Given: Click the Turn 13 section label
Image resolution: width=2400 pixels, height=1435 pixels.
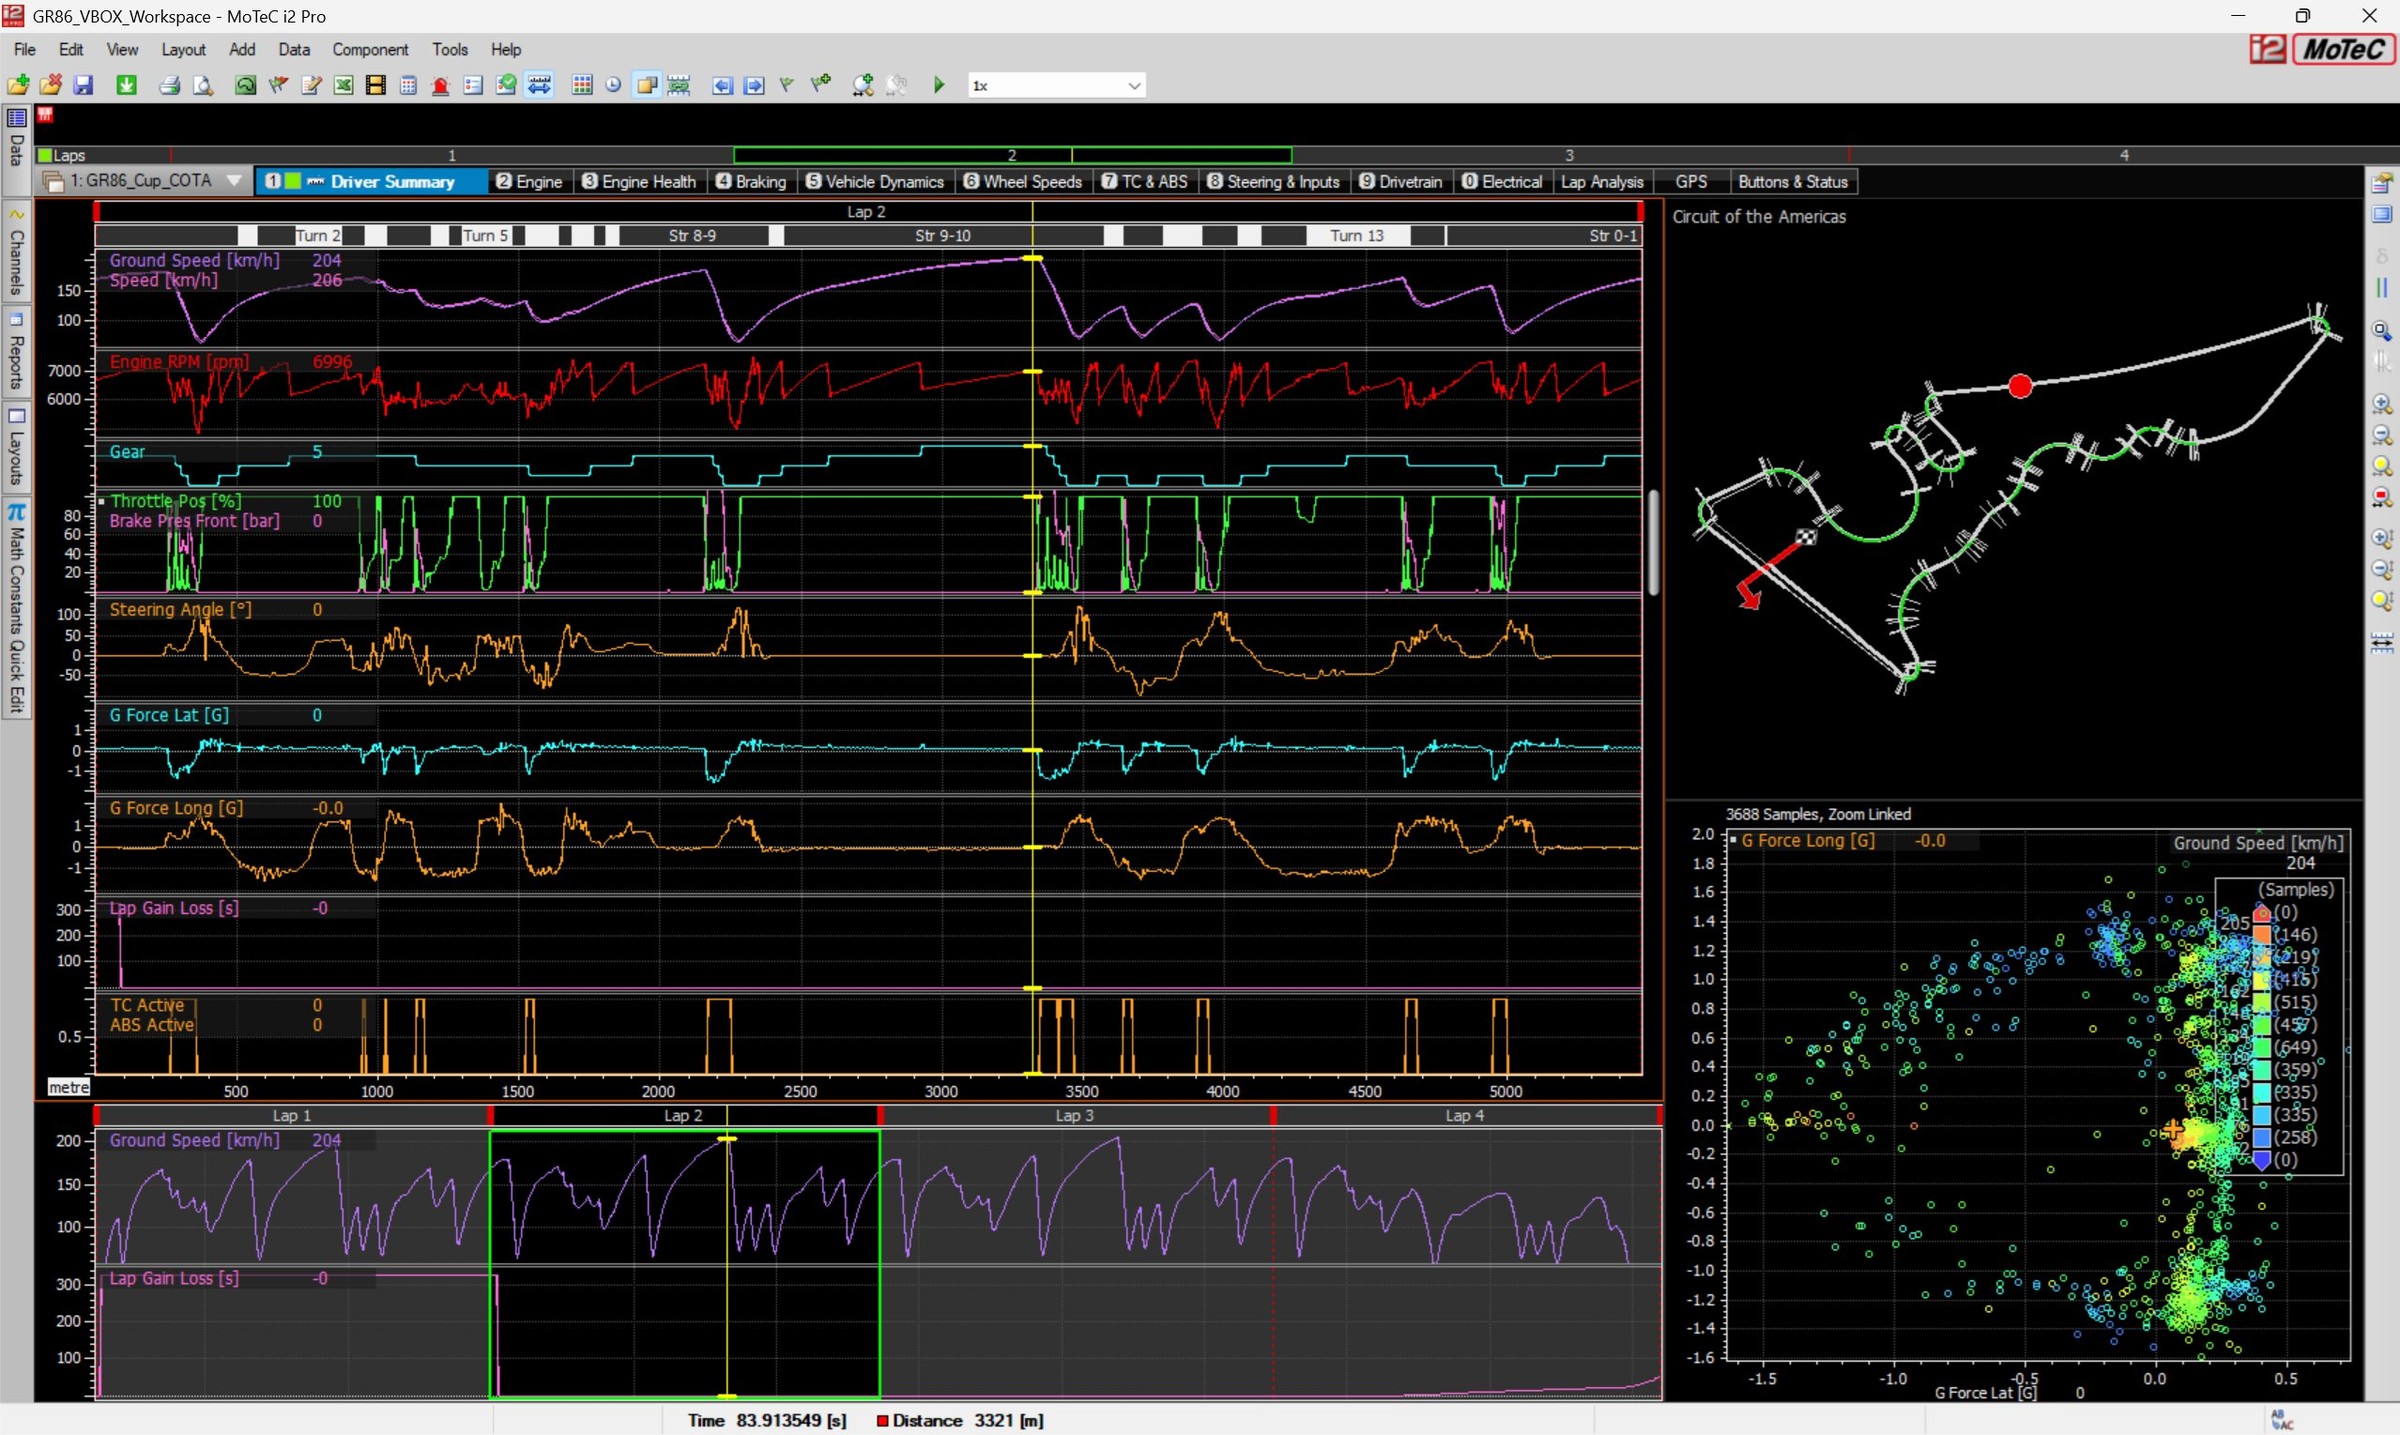Looking at the screenshot, I should pos(1357,236).
